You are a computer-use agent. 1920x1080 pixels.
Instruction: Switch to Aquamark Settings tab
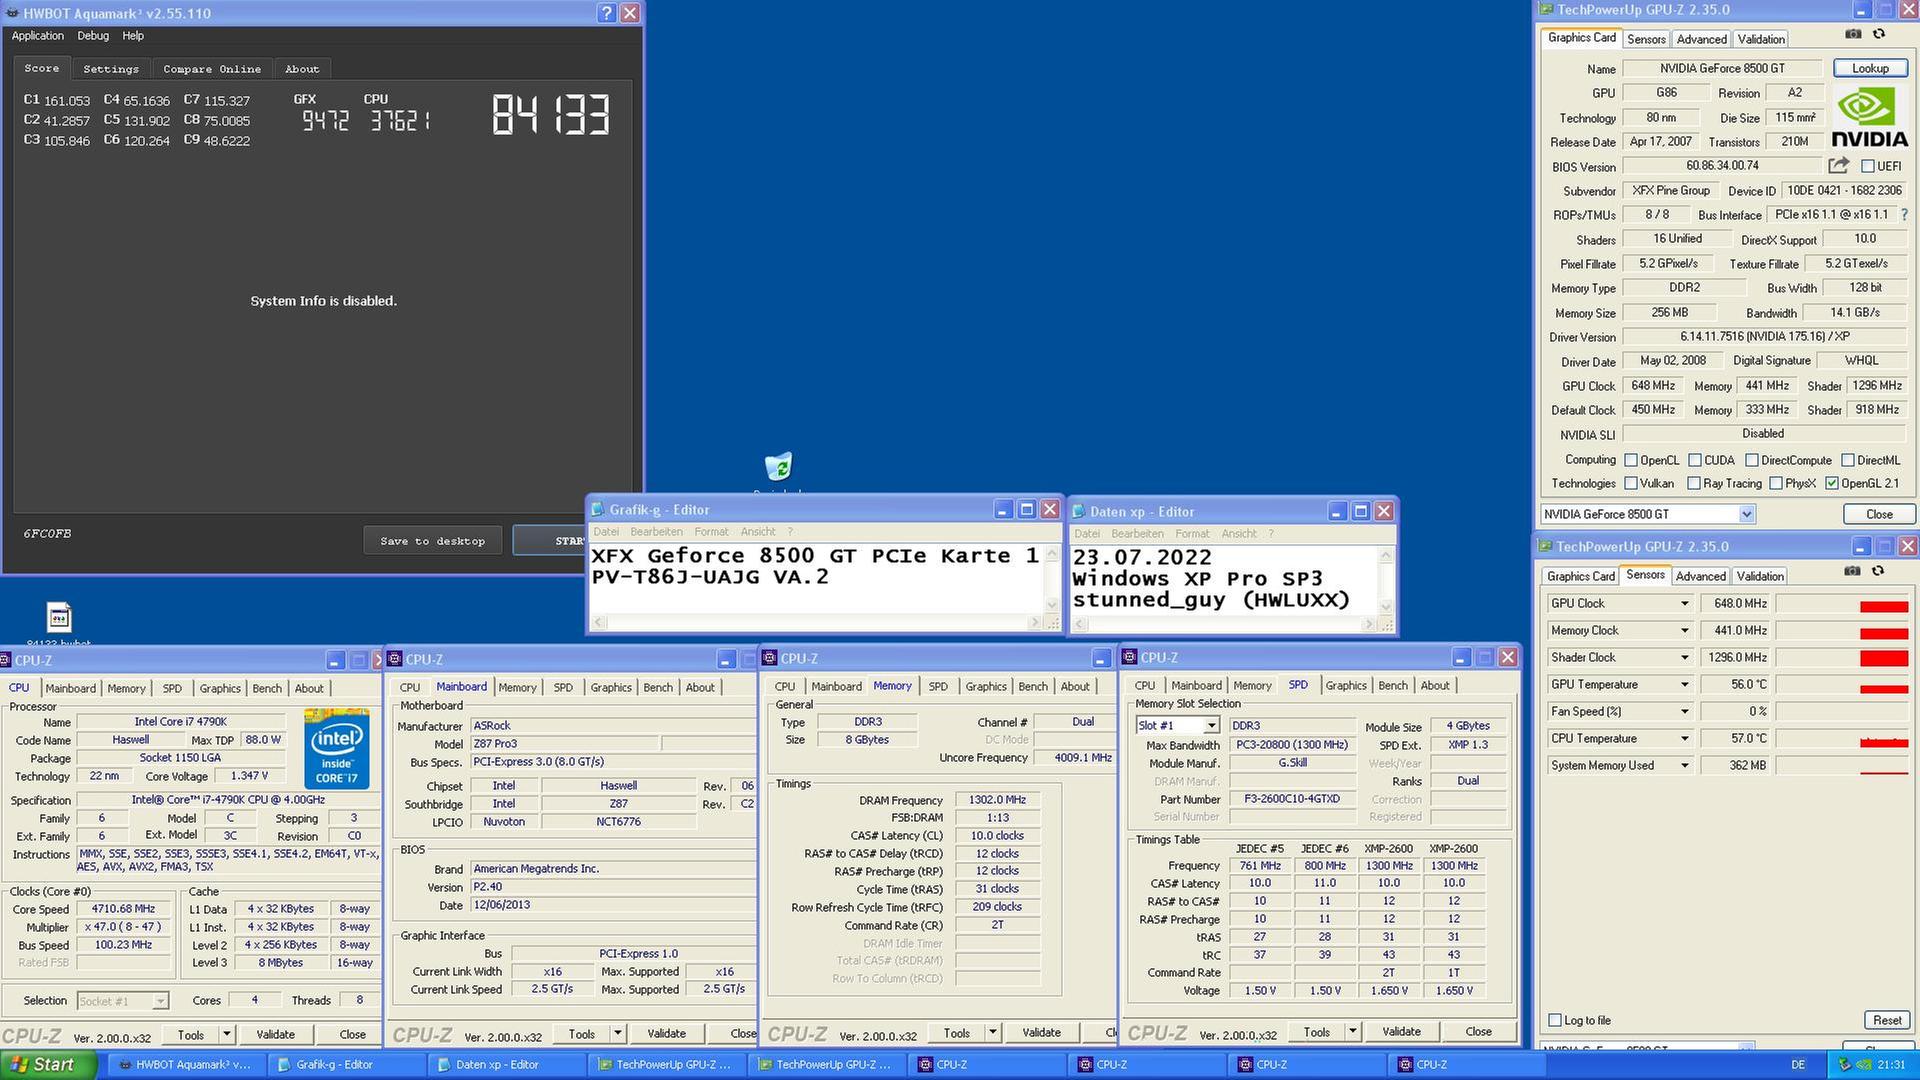click(x=111, y=69)
